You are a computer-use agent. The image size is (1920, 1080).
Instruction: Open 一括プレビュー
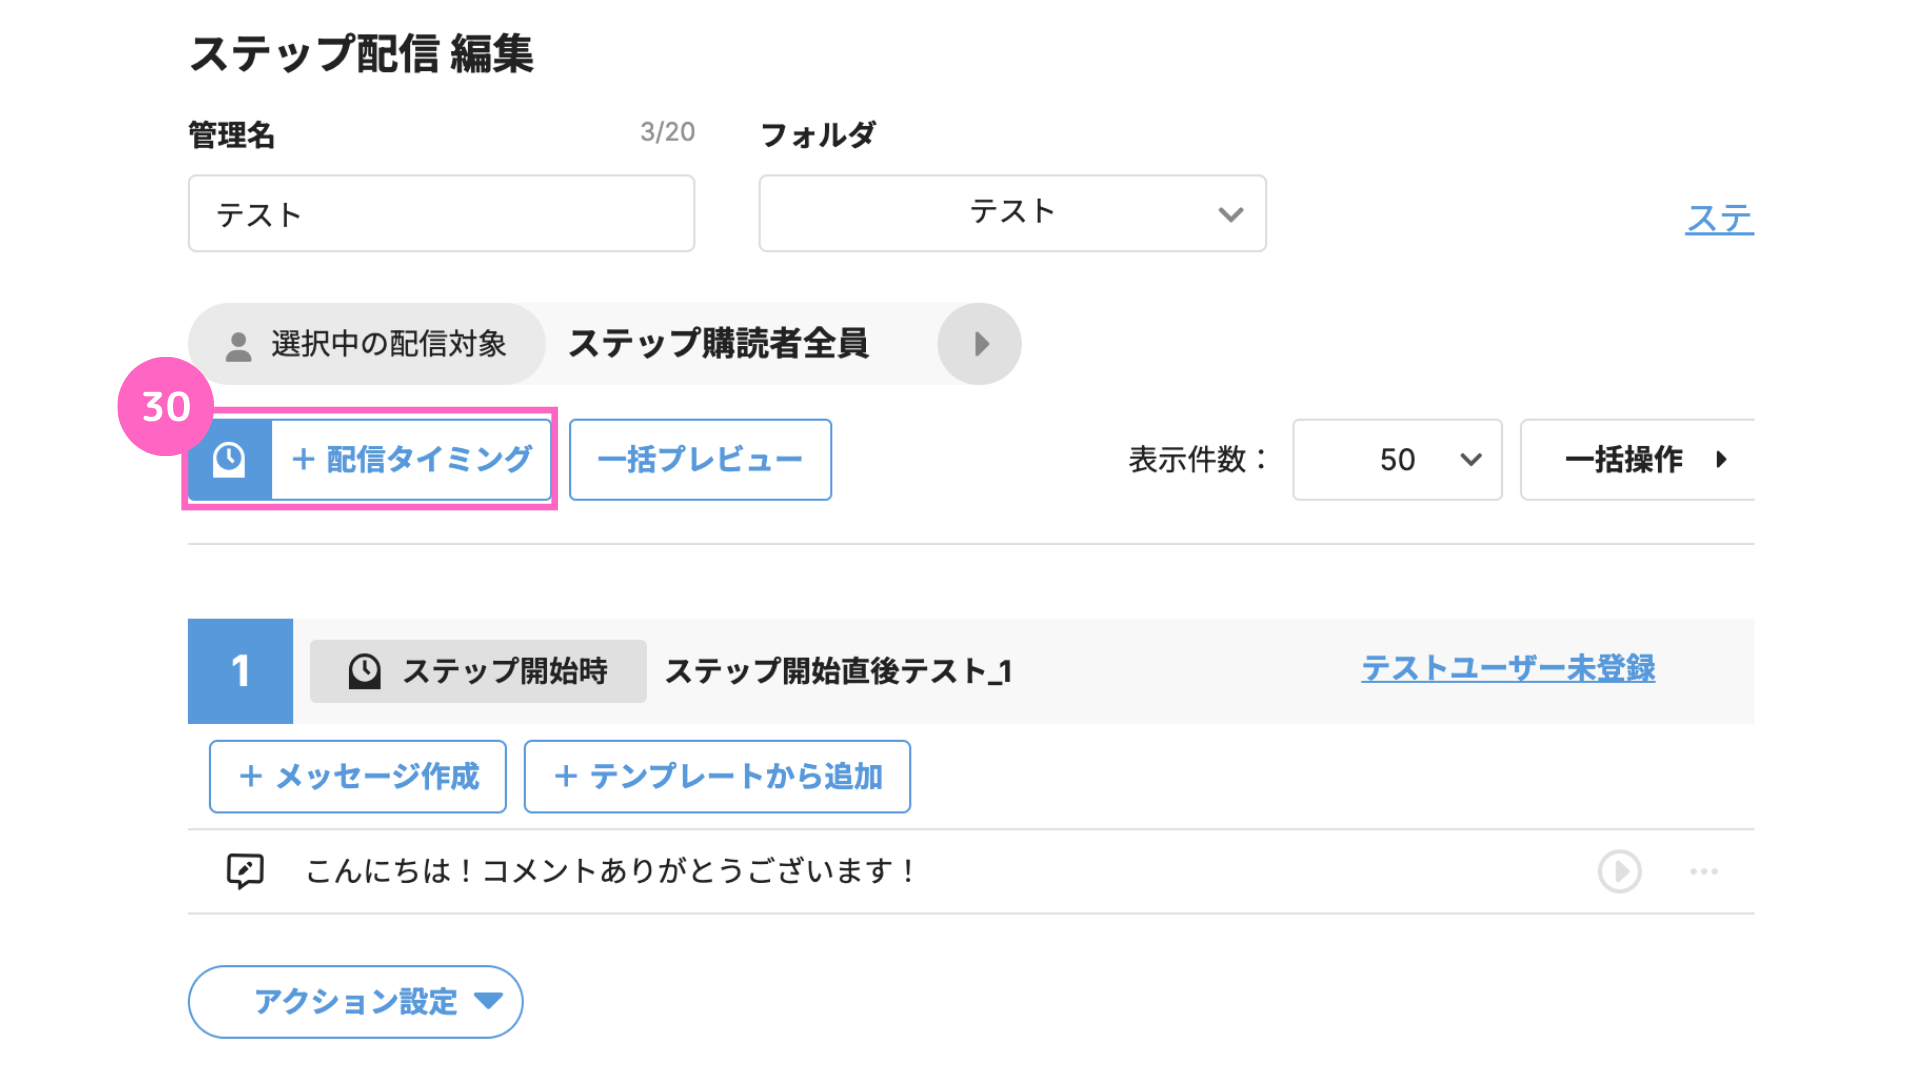coord(700,459)
